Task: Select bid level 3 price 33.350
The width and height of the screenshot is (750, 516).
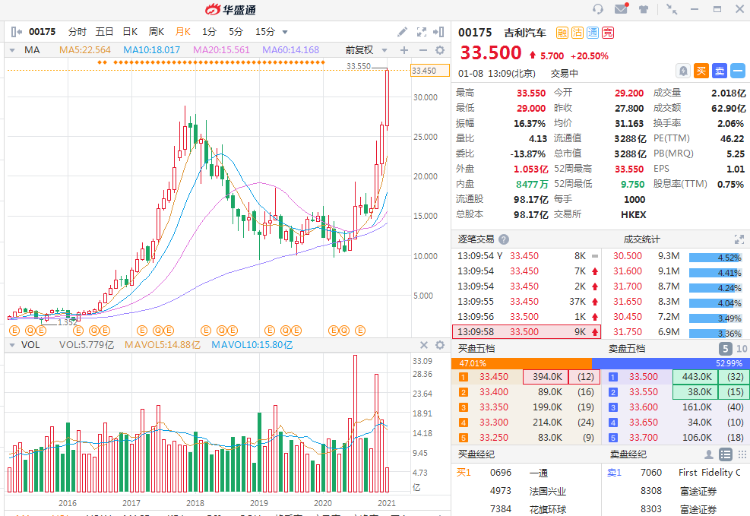Action: [494, 407]
